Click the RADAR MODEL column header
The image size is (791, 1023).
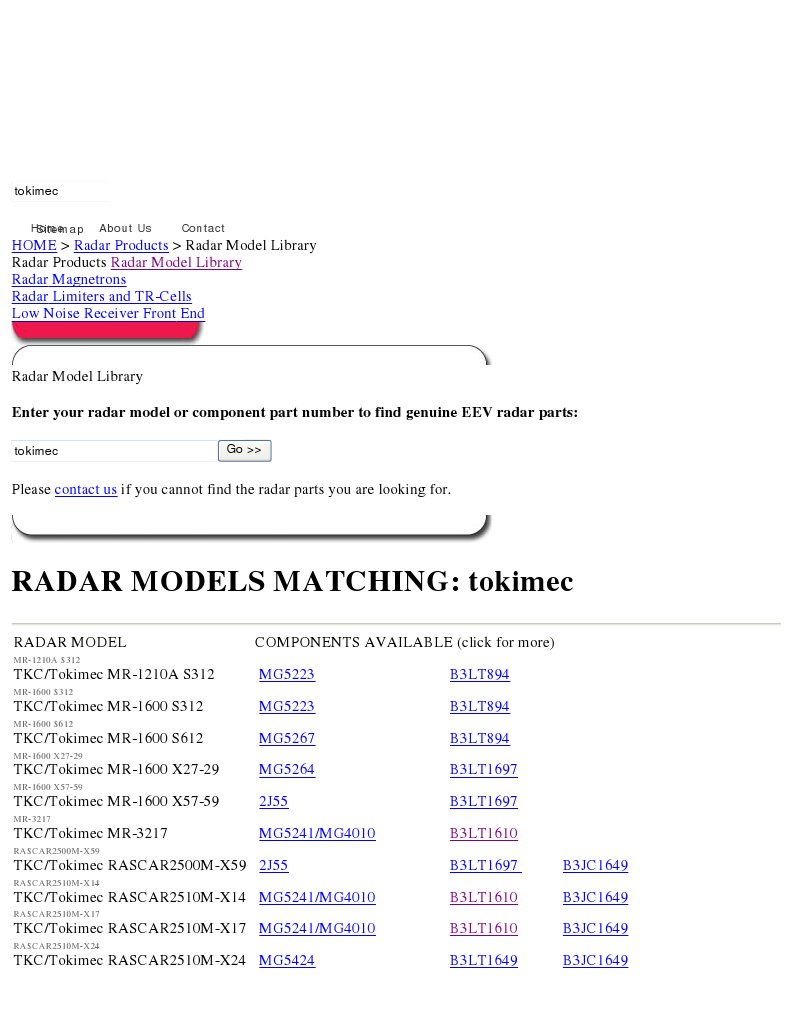click(70, 643)
